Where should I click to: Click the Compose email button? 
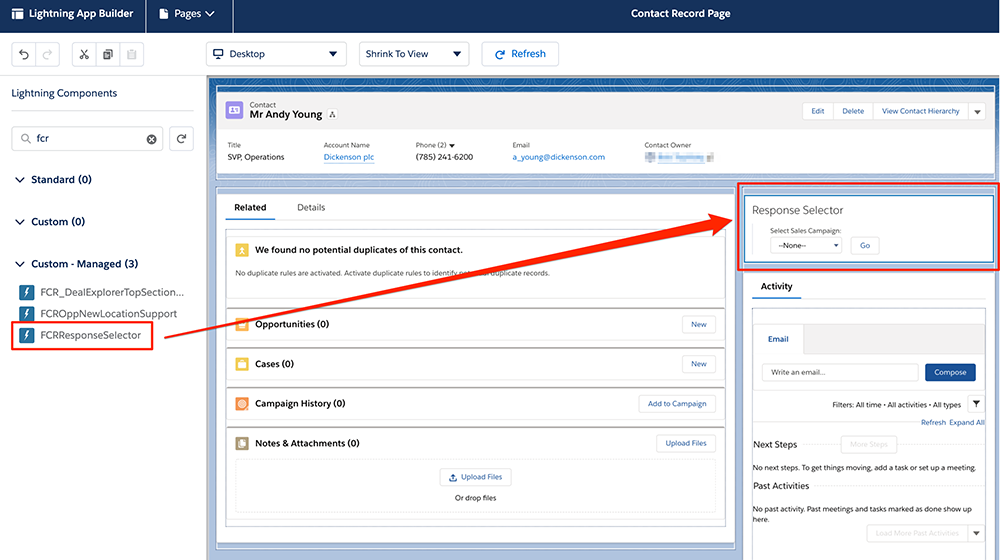pyautogui.click(x=950, y=372)
